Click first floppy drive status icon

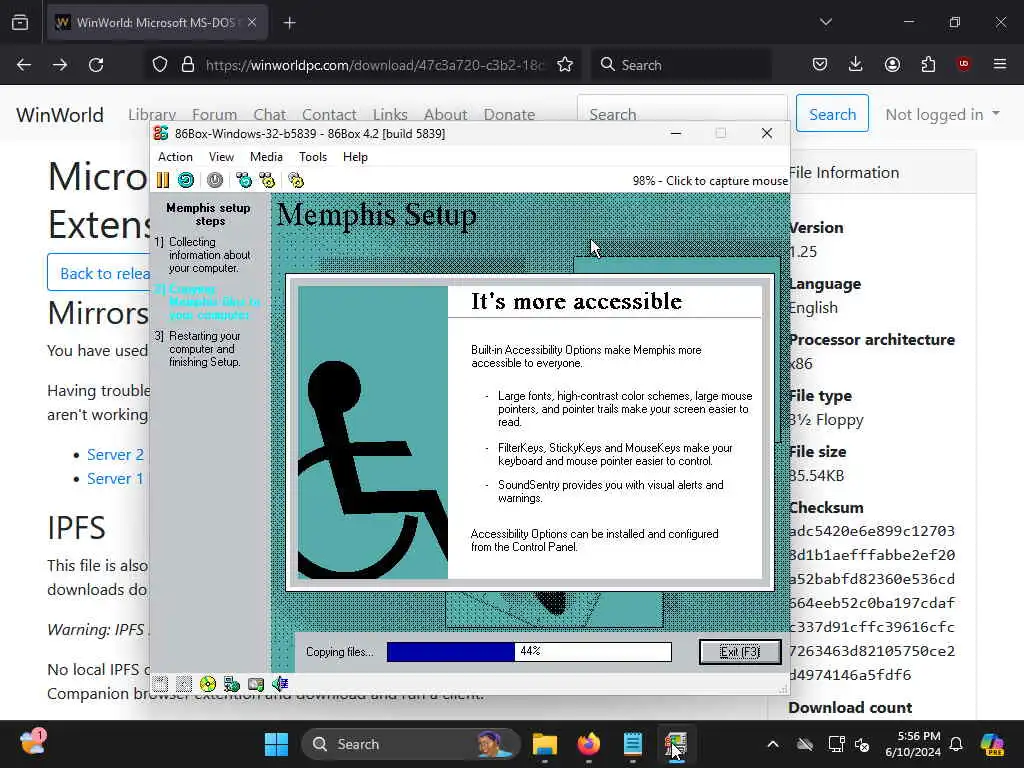161,684
